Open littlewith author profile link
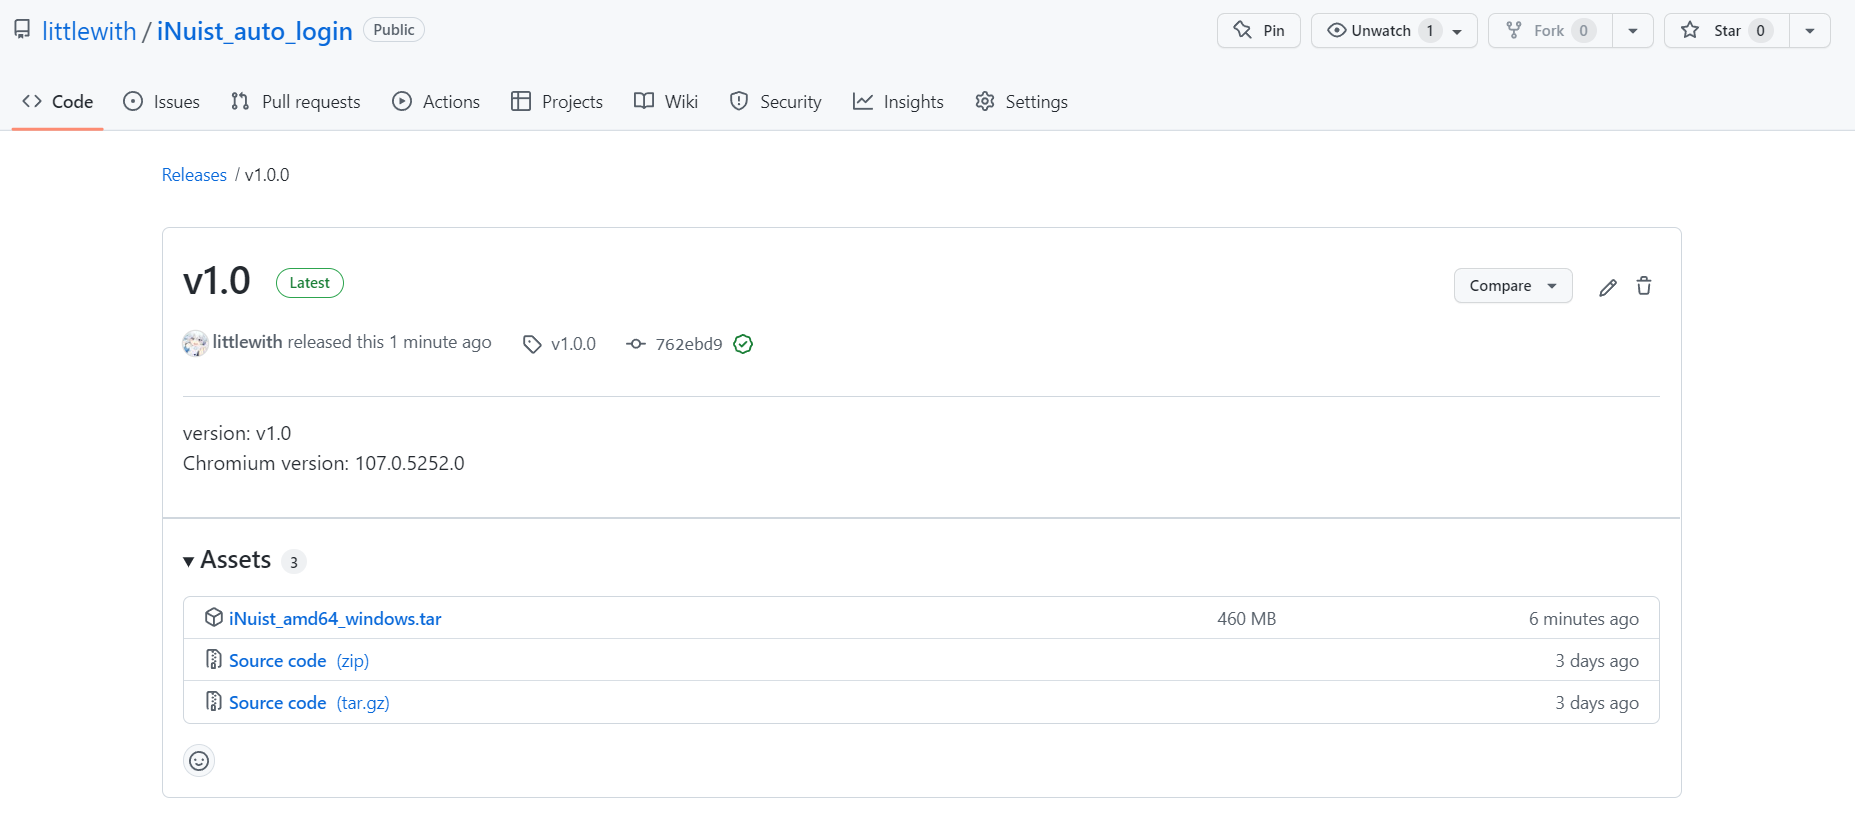 pyautogui.click(x=247, y=342)
